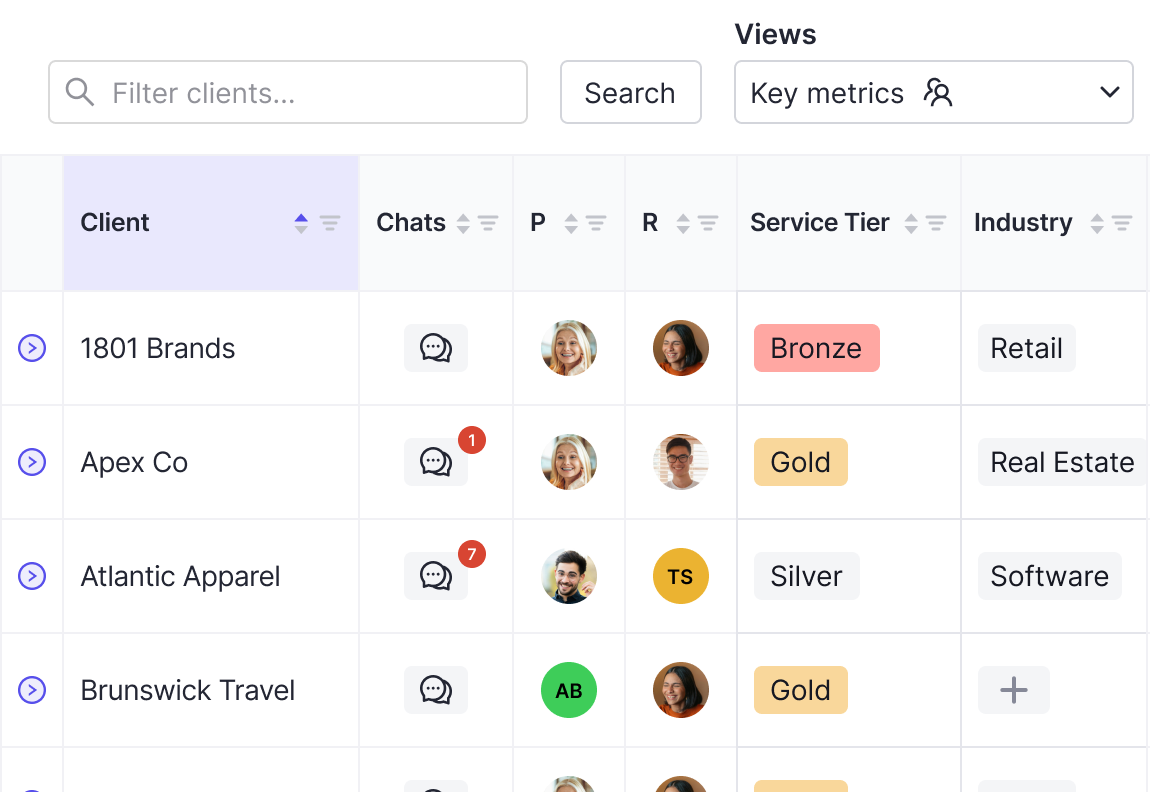Open Atlantic Apparel chat with 7 notifications

[x=435, y=576]
